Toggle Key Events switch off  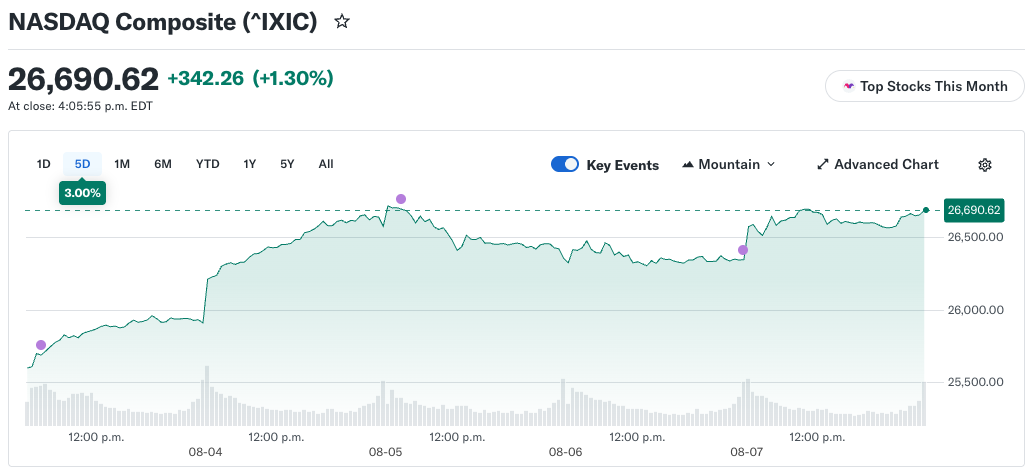[x=565, y=164]
